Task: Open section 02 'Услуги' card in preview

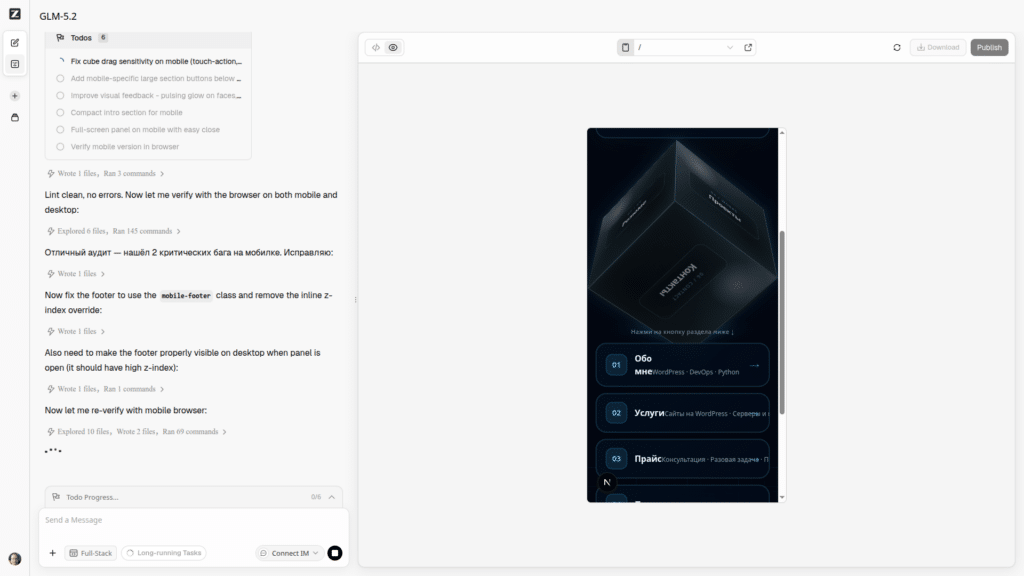Action: 682,413
